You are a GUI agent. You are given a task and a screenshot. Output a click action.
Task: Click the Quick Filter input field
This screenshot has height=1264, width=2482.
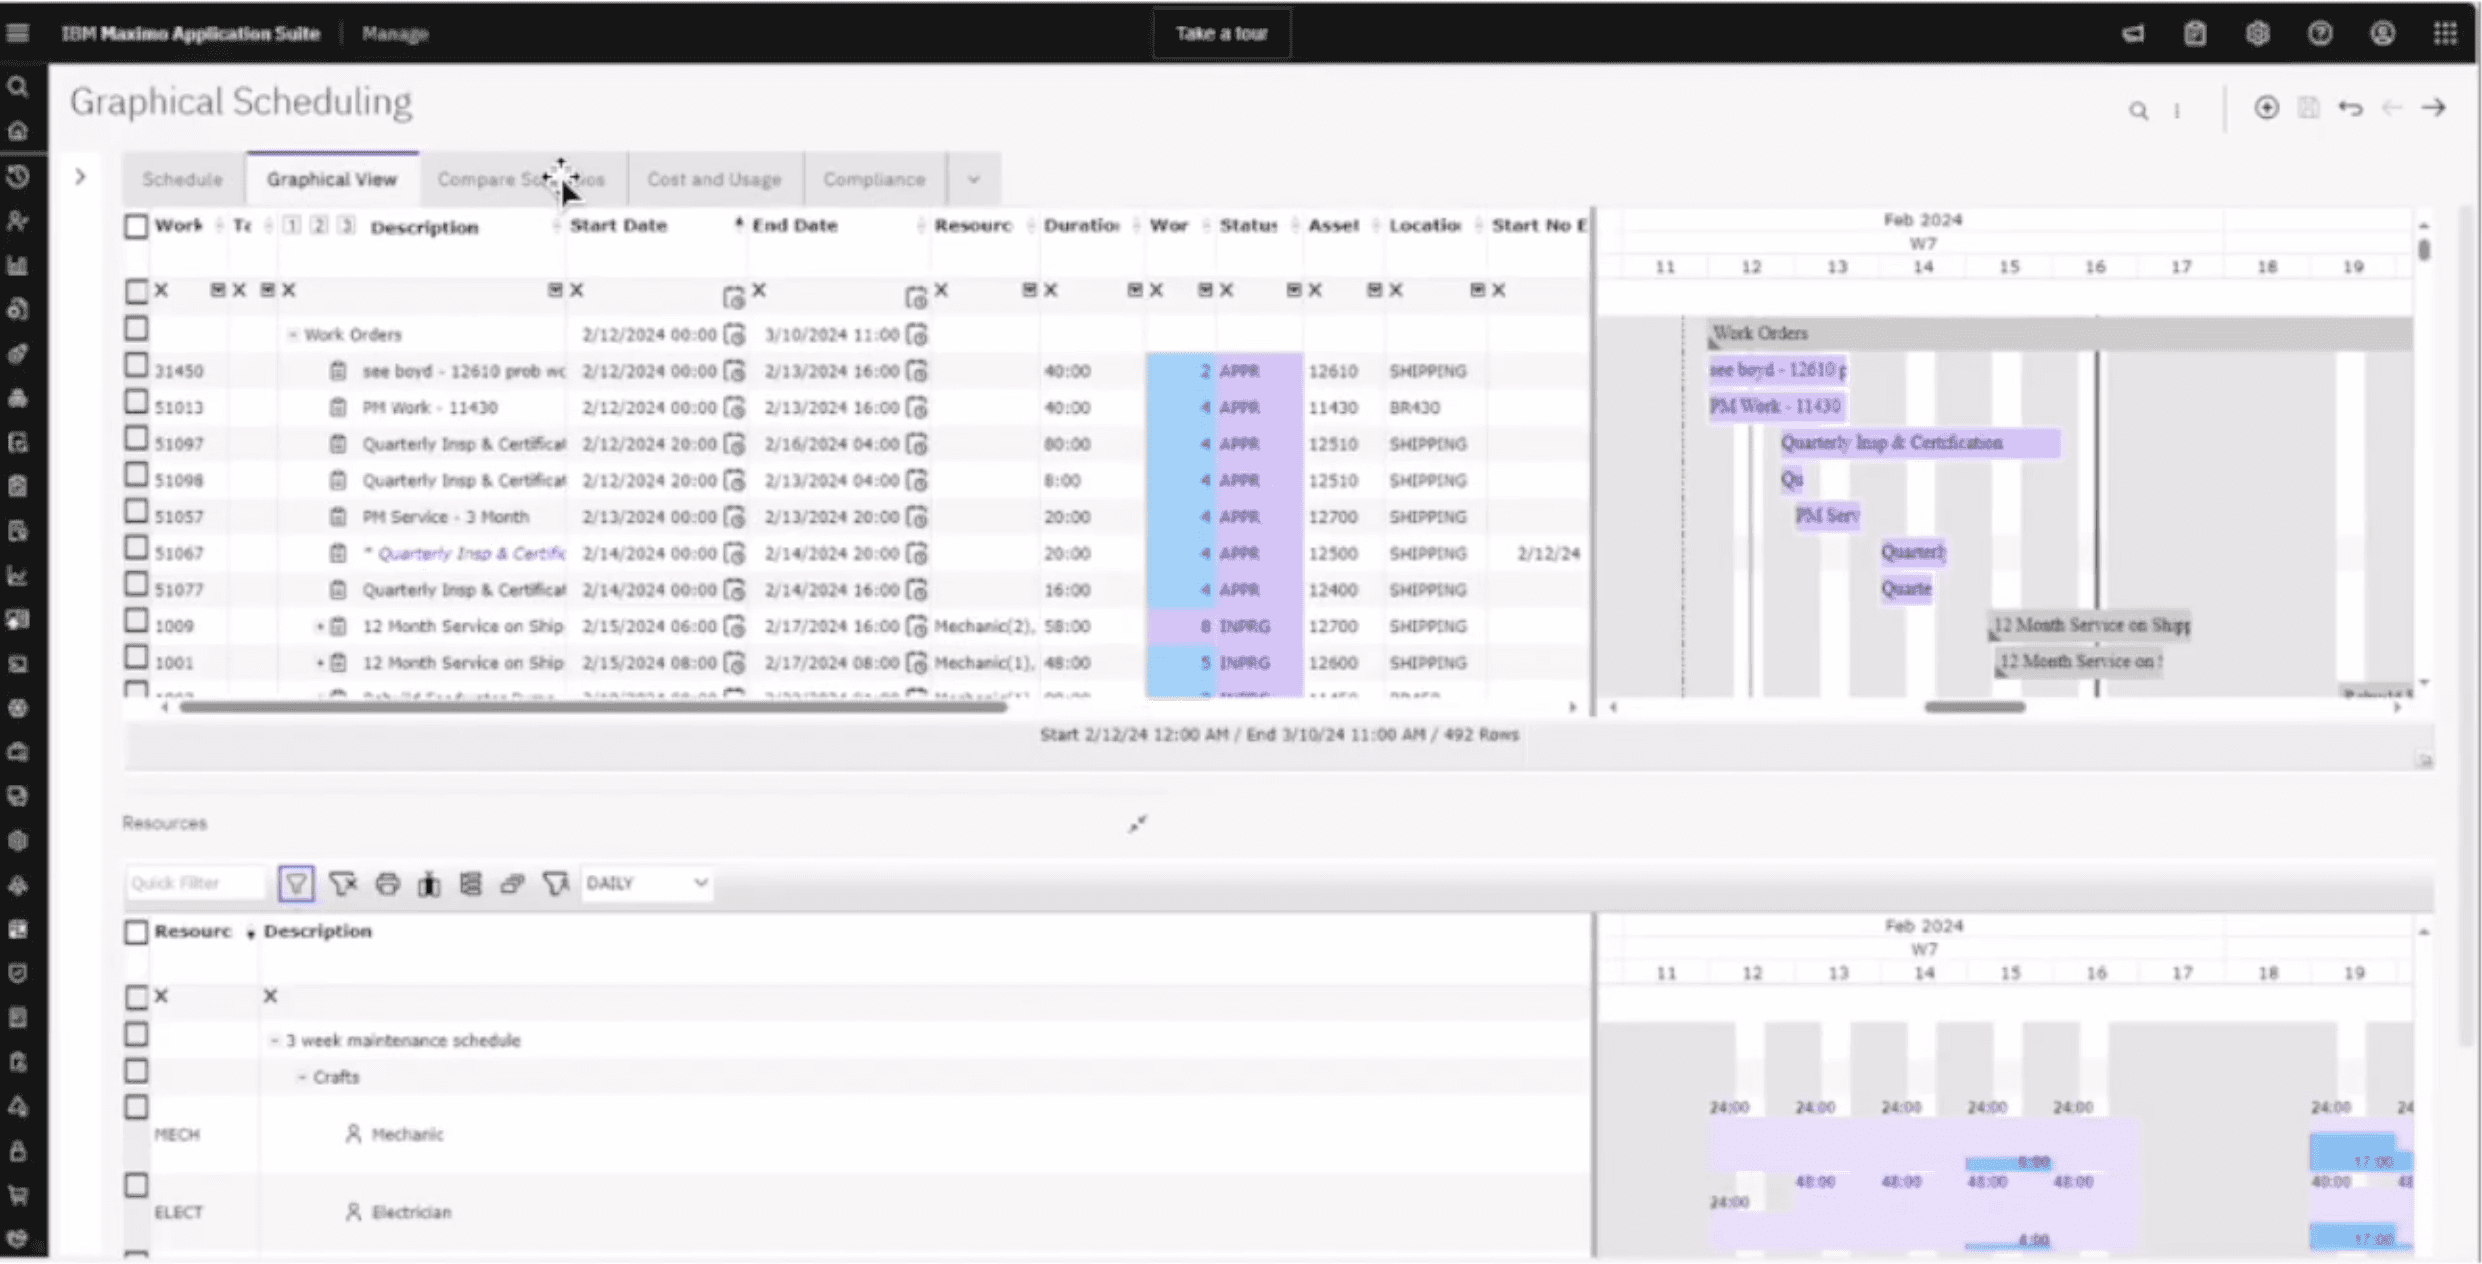click(195, 883)
